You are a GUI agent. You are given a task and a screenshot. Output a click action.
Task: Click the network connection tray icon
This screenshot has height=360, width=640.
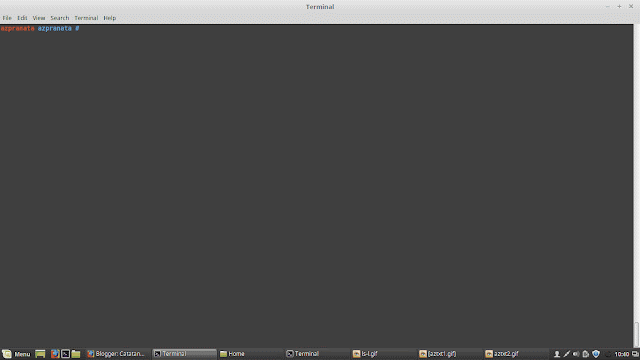567,354
